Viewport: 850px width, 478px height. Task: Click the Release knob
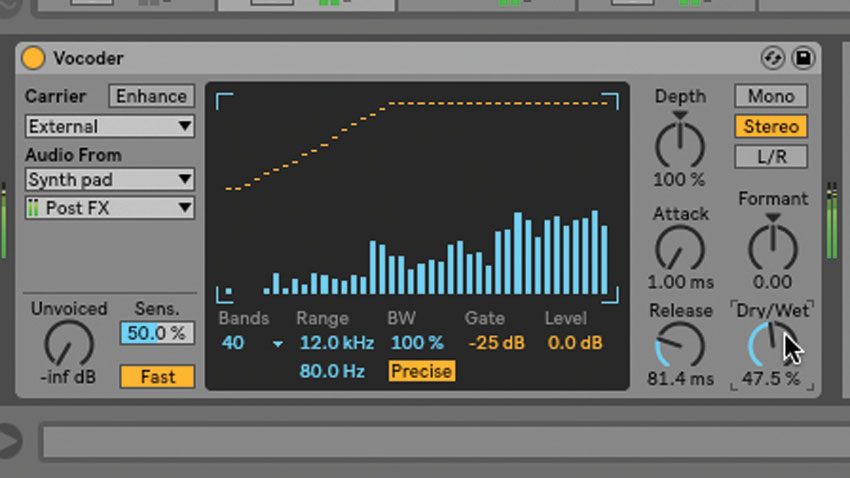pyautogui.click(x=680, y=345)
